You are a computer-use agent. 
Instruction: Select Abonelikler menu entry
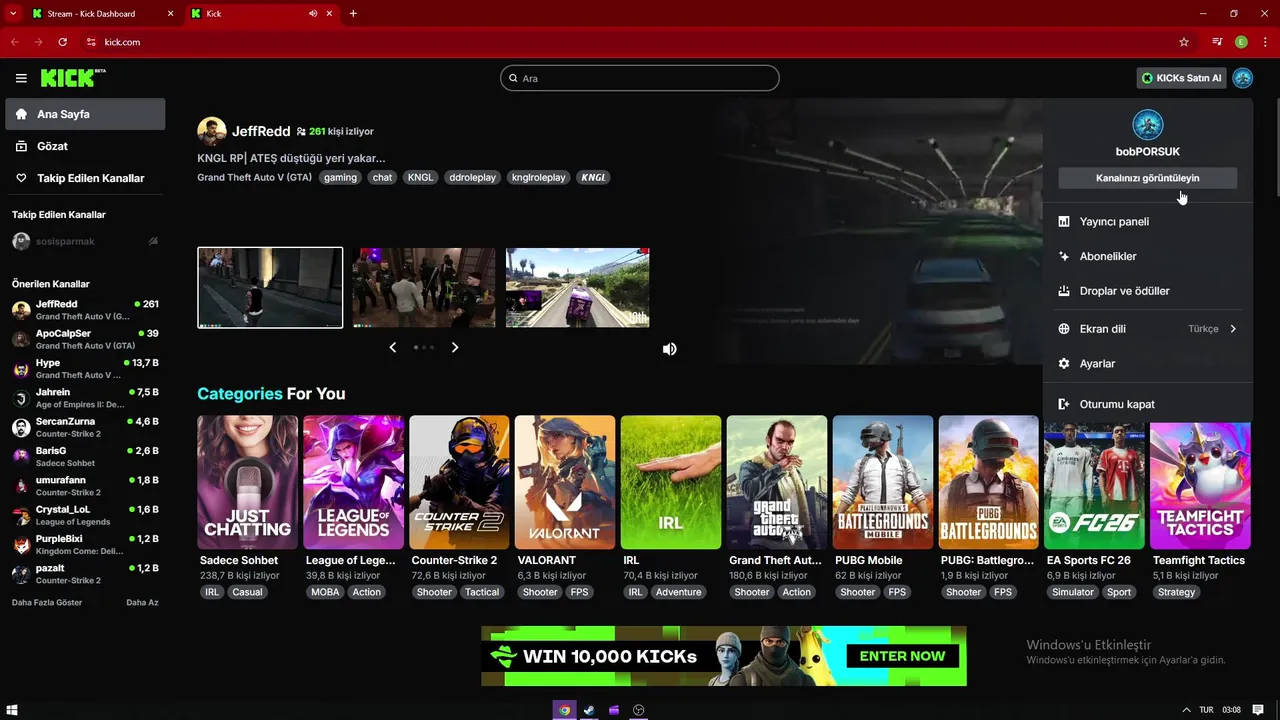(1147, 256)
